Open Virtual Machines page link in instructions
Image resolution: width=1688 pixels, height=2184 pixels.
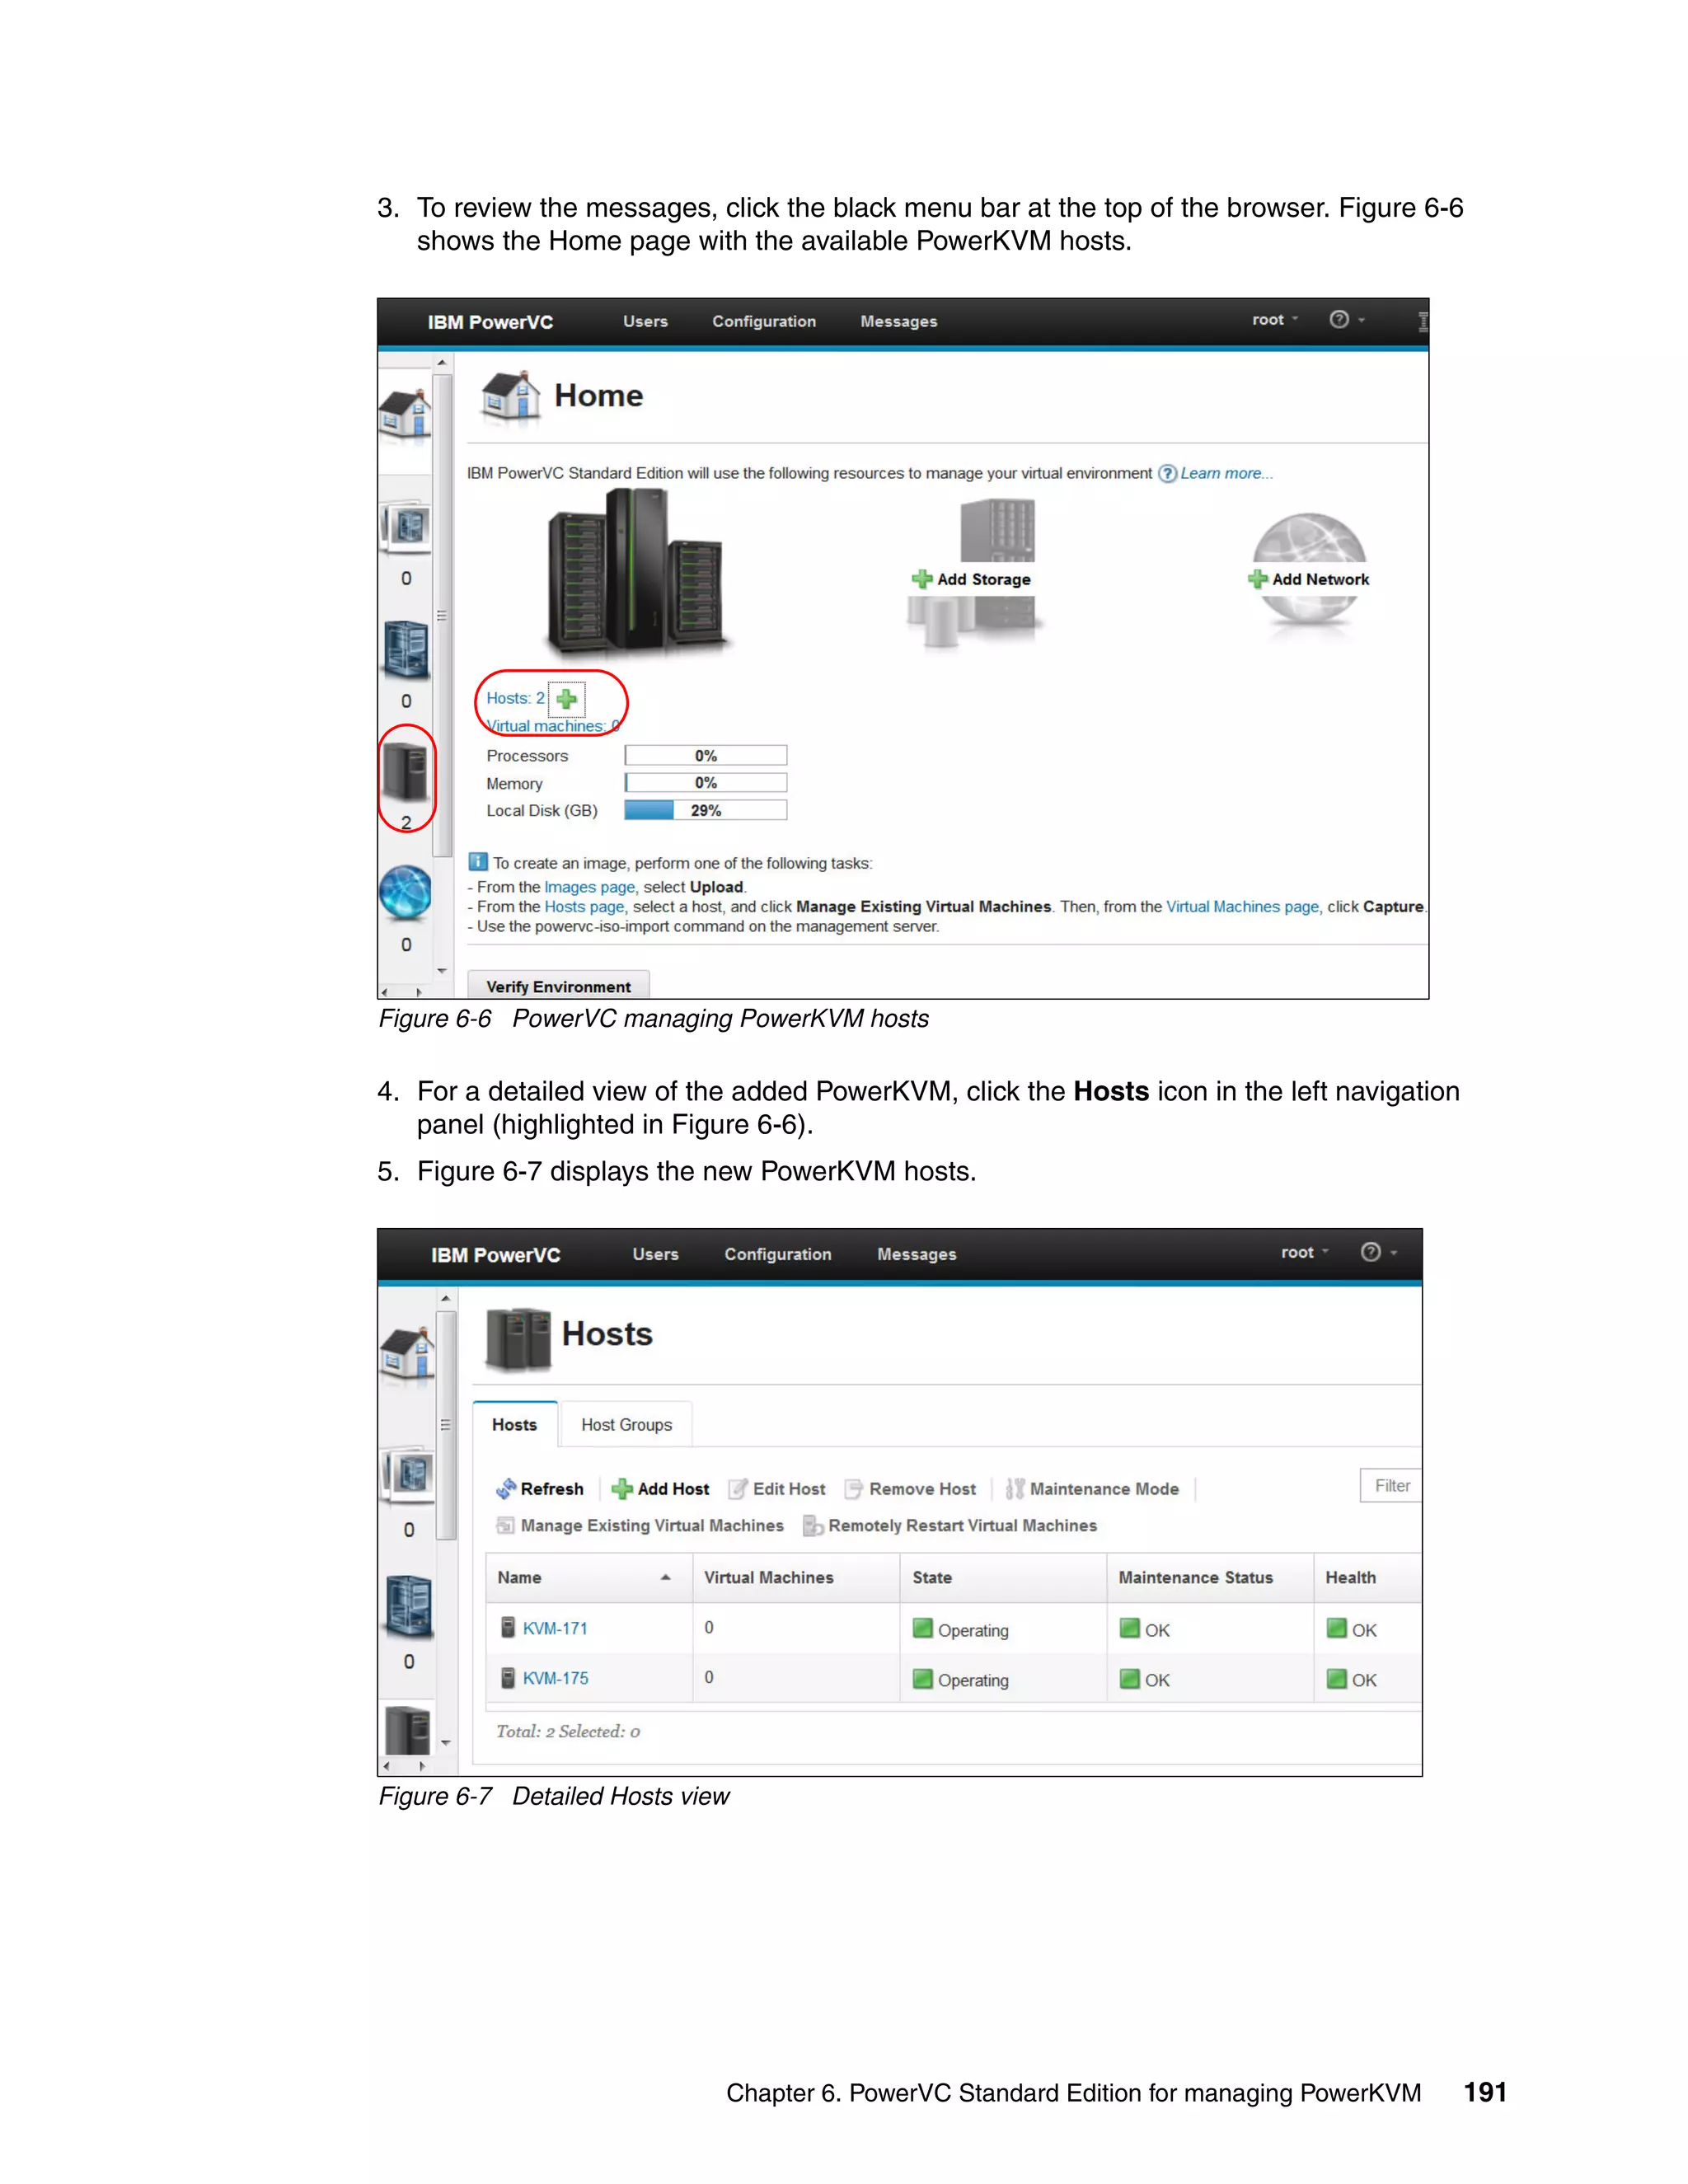(x=1242, y=907)
